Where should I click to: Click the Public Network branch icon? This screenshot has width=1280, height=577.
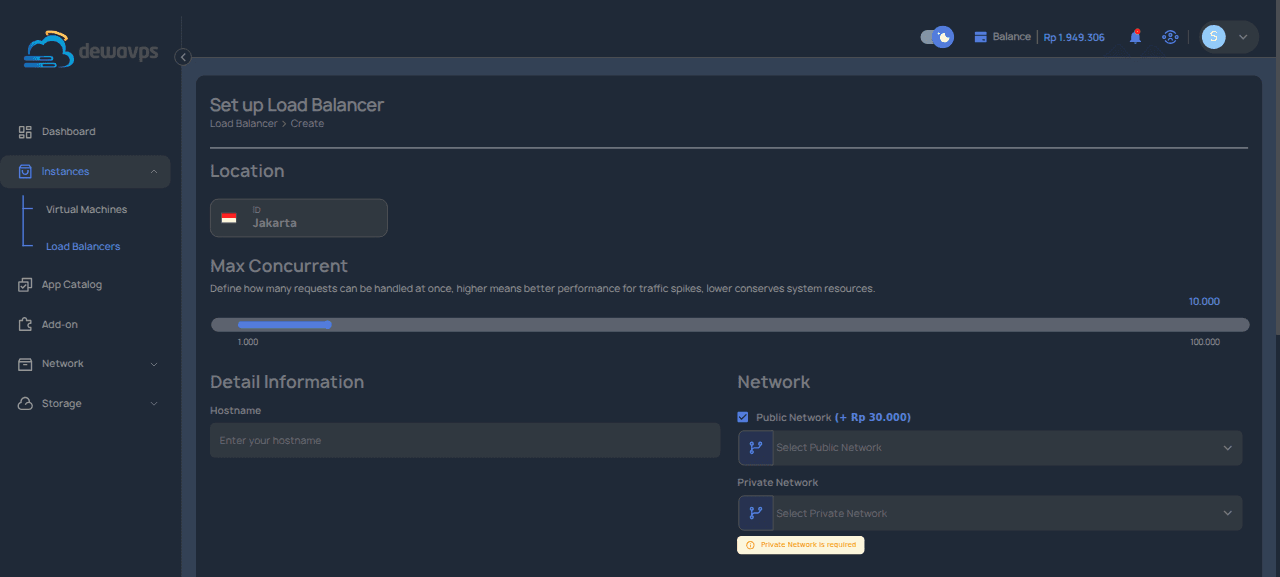coord(755,448)
